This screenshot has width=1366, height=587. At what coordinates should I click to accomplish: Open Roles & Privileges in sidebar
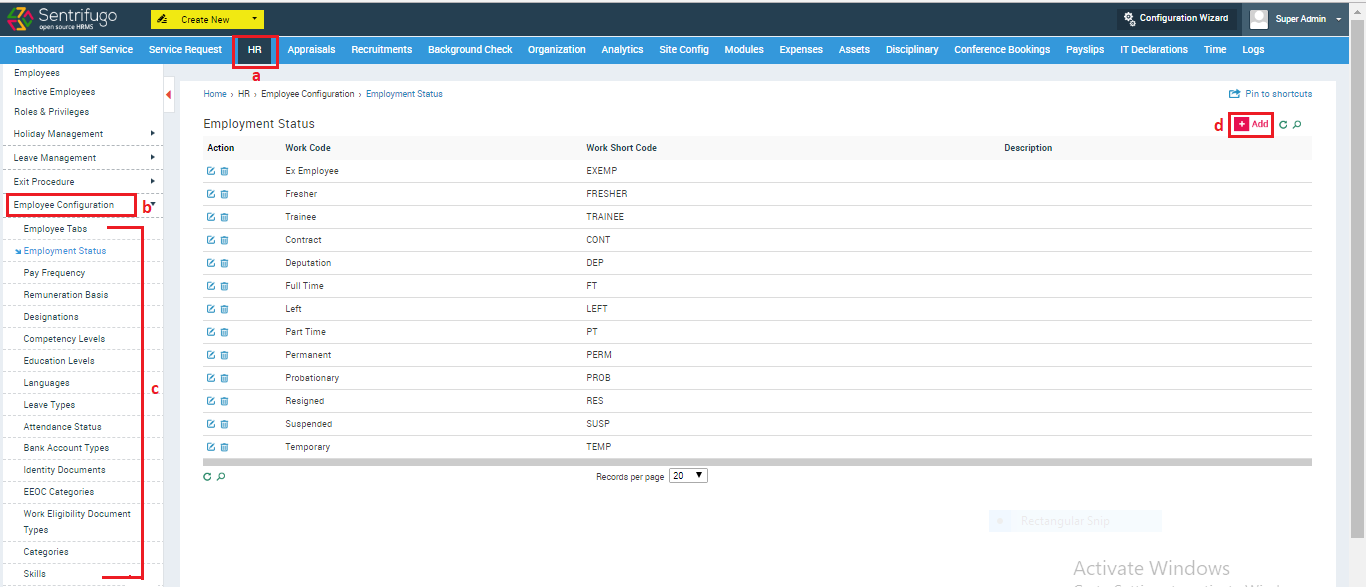click(52, 112)
